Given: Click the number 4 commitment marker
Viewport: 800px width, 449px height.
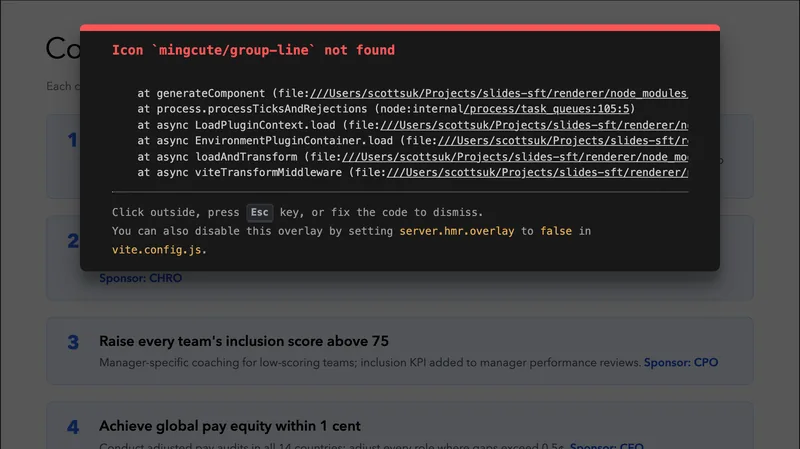Looking at the screenshot, I should [73, 427].
